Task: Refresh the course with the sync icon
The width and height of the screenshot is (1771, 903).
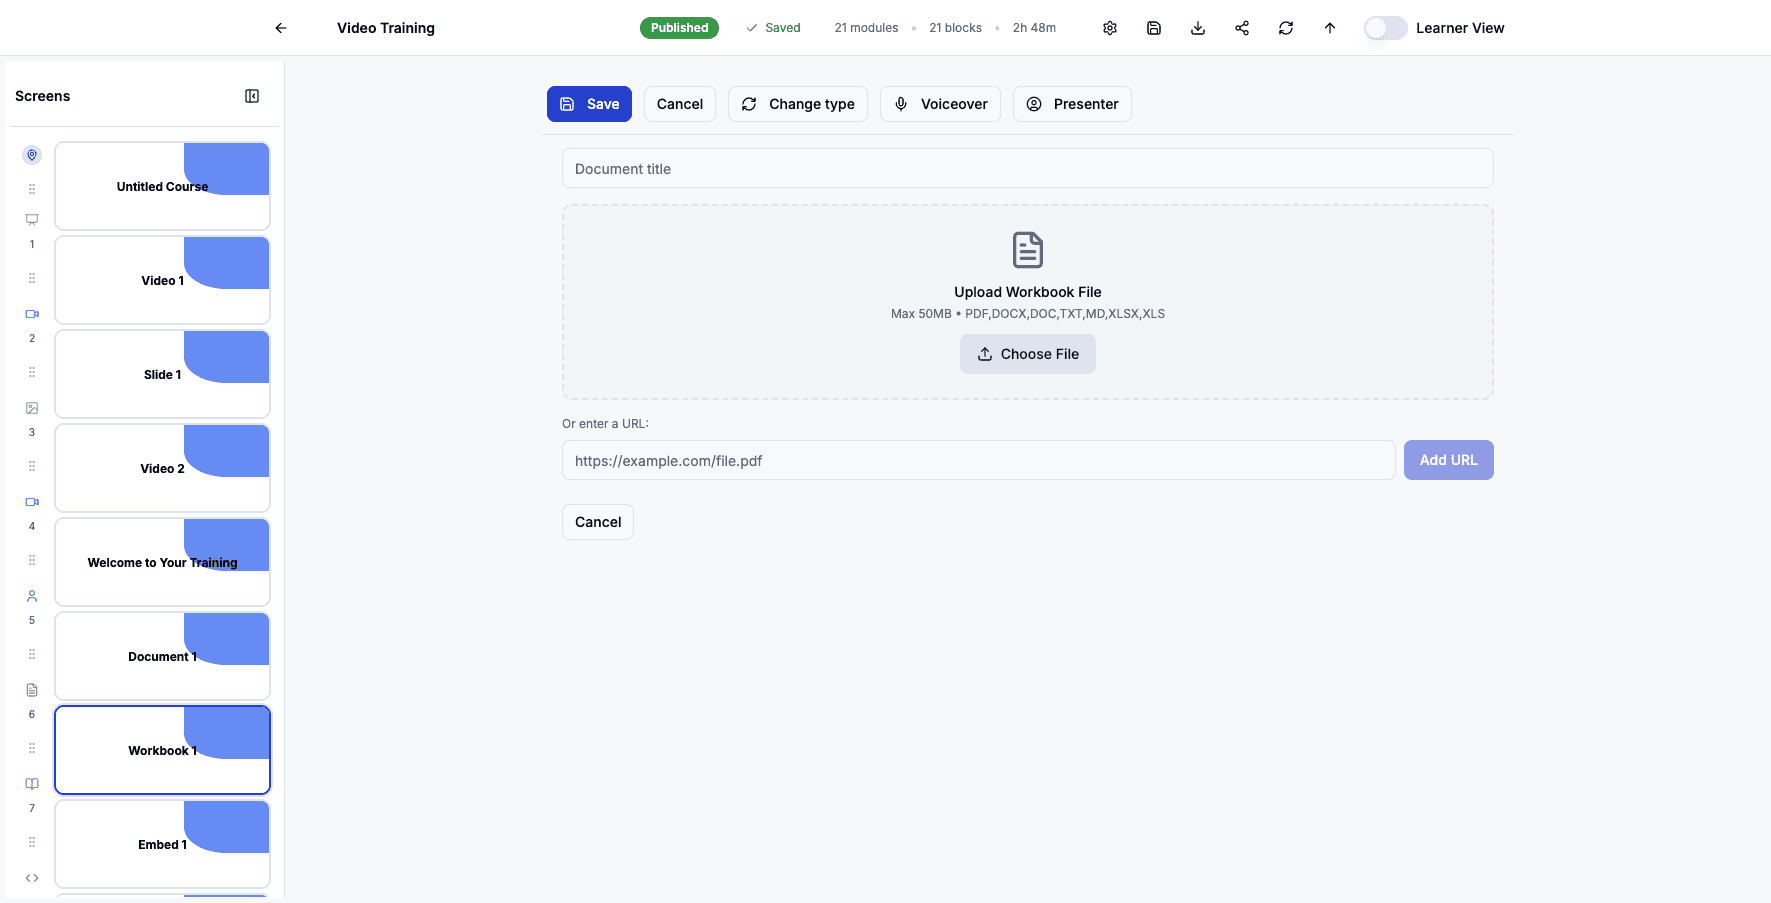Action: pyautogui.click(x=1285, y=27)
